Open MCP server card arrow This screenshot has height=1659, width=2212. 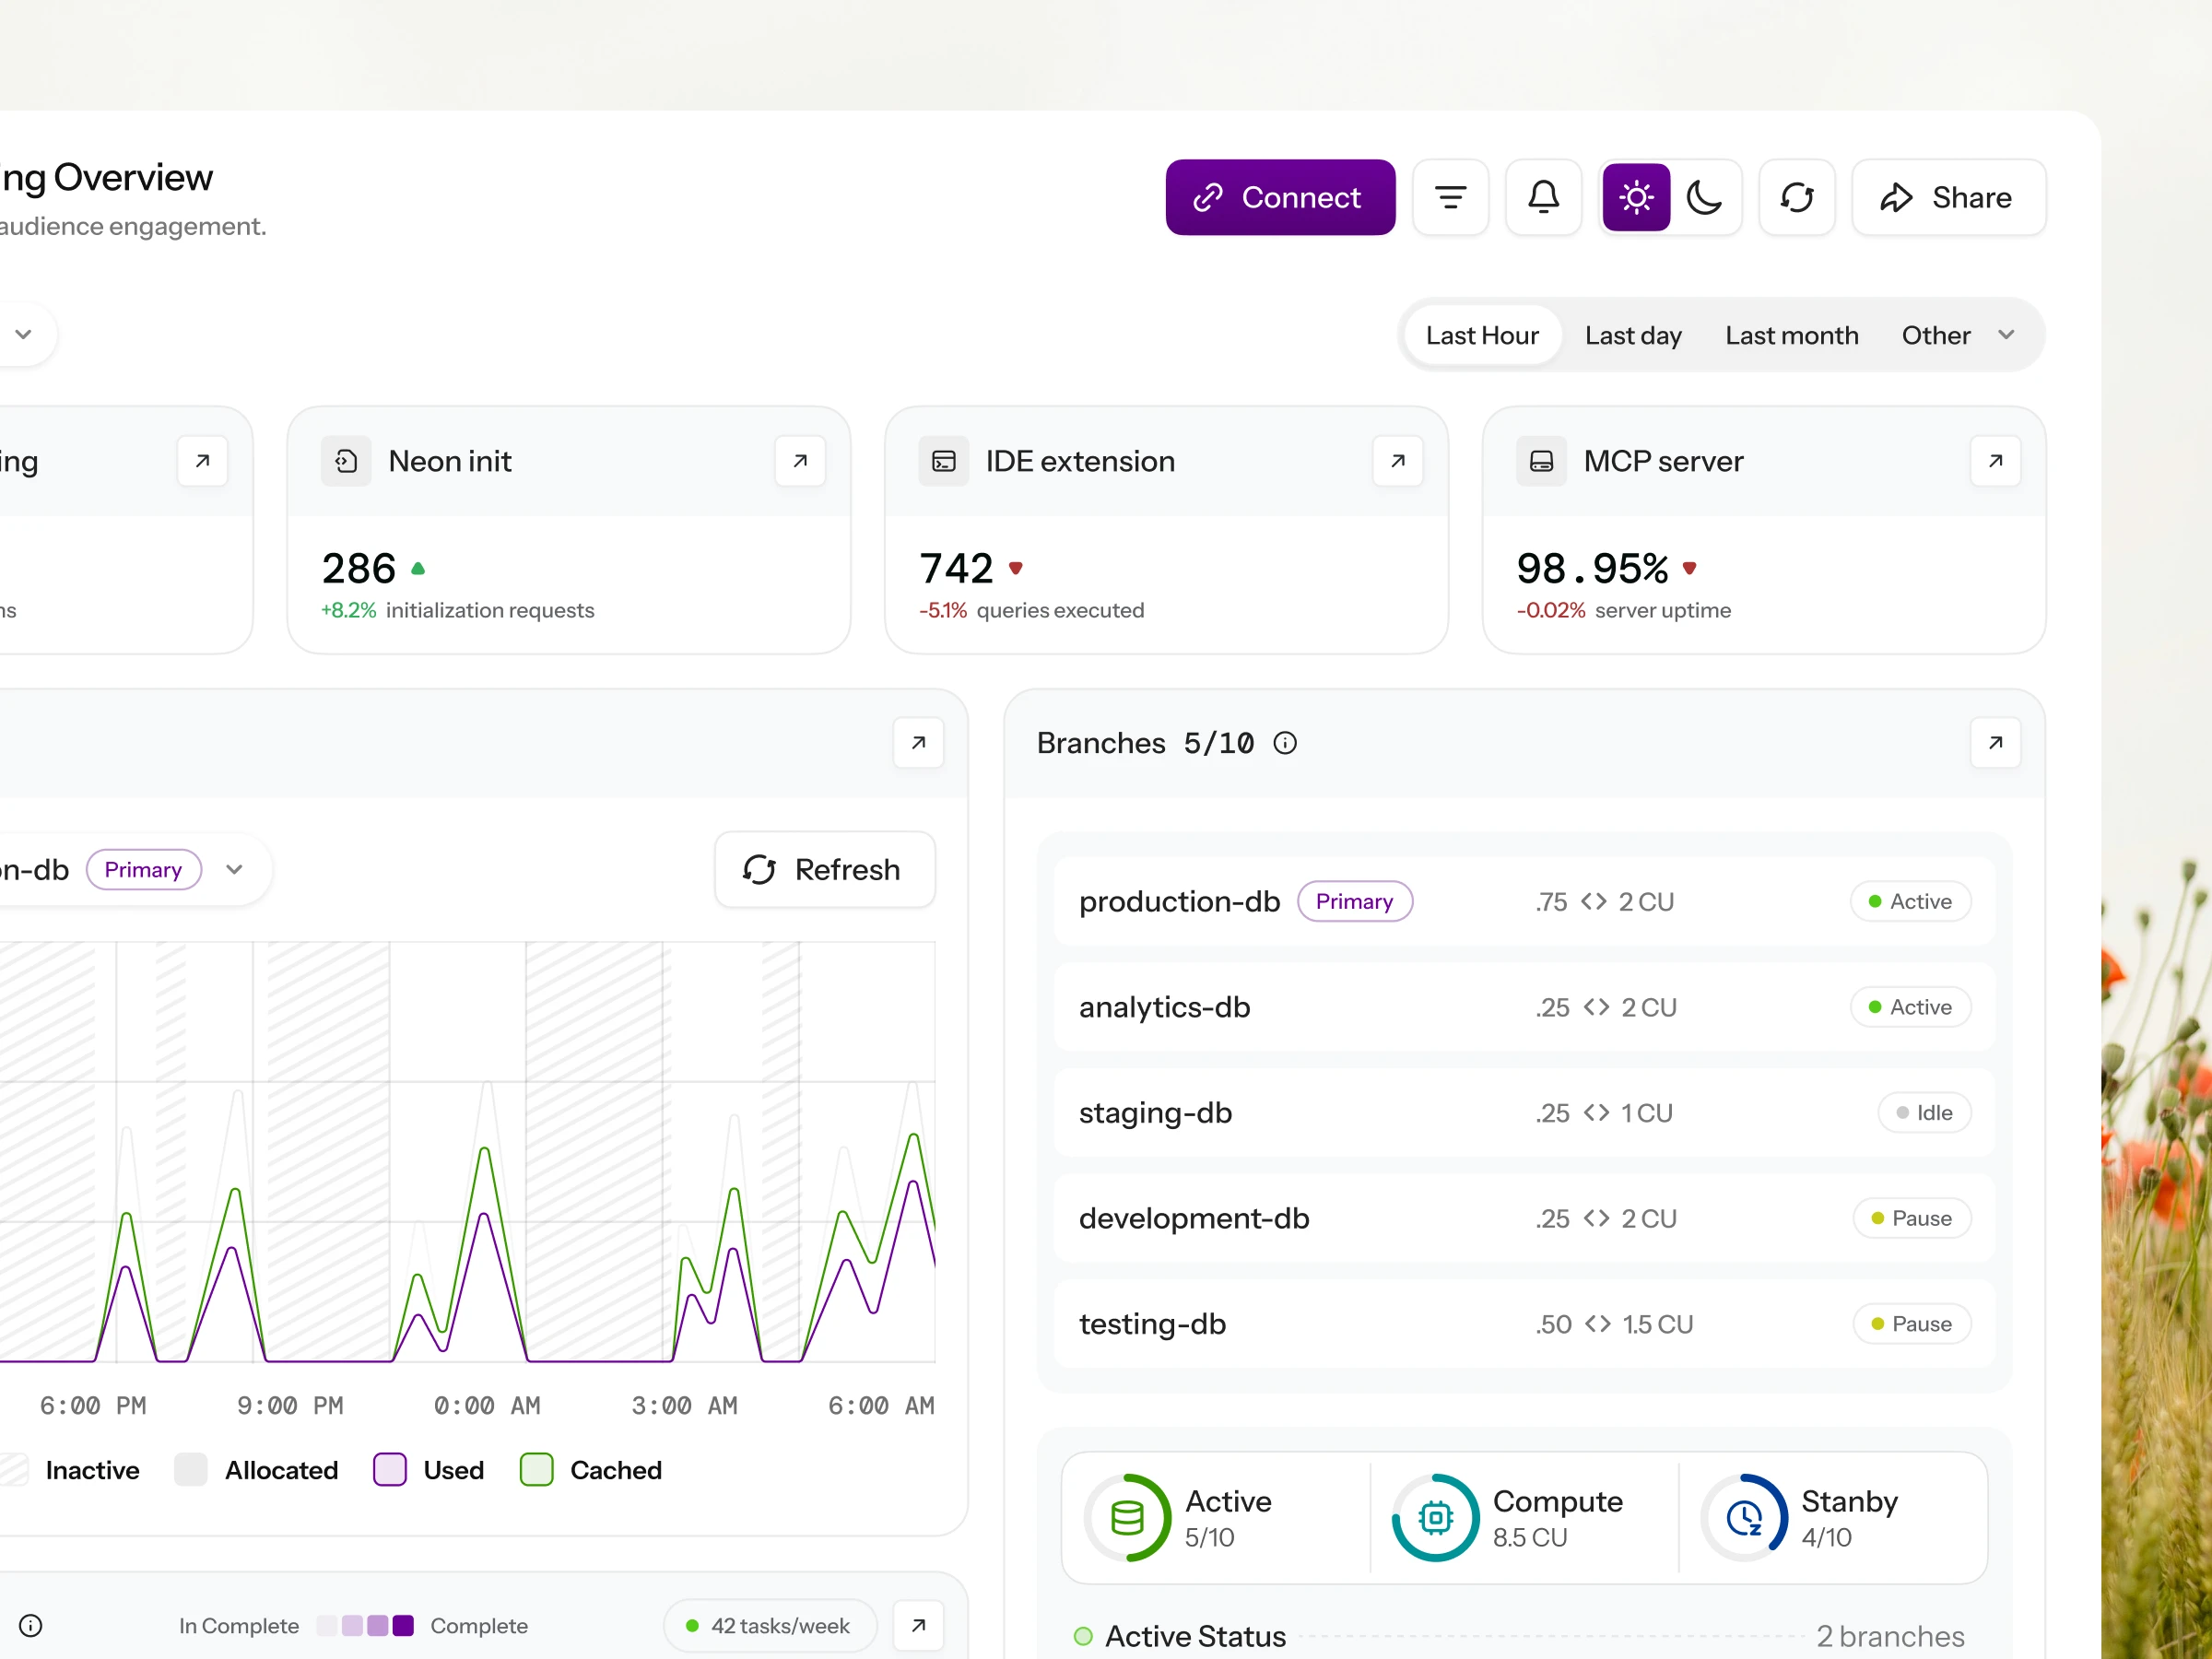pos(1995,461)
